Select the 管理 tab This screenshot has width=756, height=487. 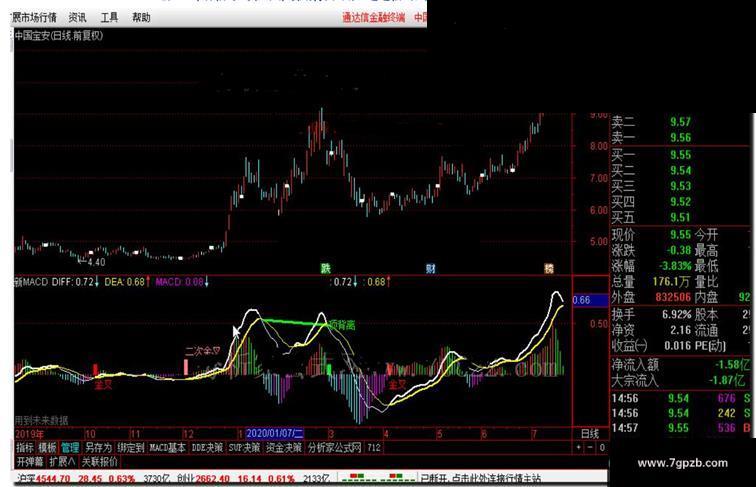point(70,447)
